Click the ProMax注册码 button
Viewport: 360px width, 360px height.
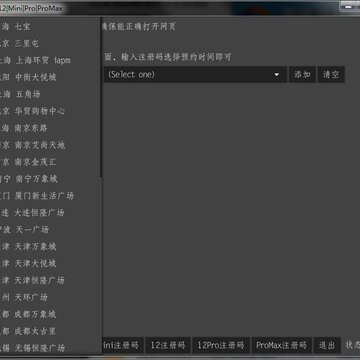(281, 345)
